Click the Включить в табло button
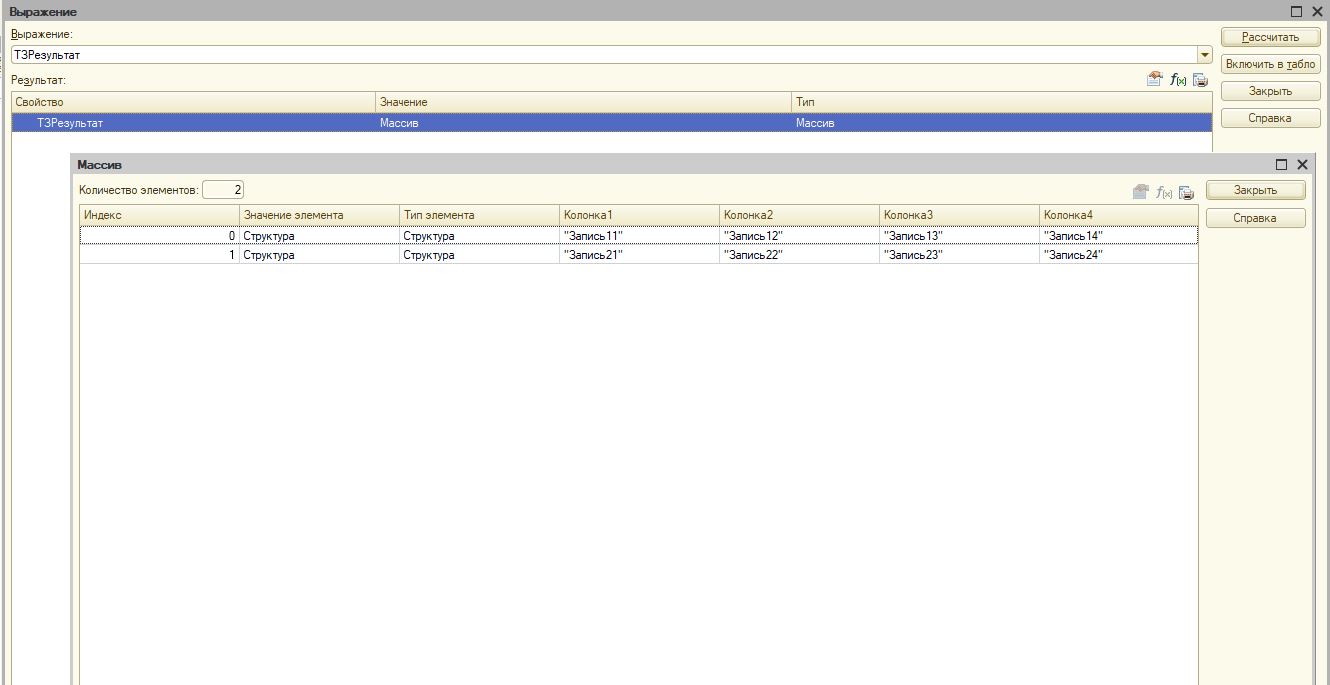The image size is (1330, 685). pyautogui.click(x=1270, y=64)
